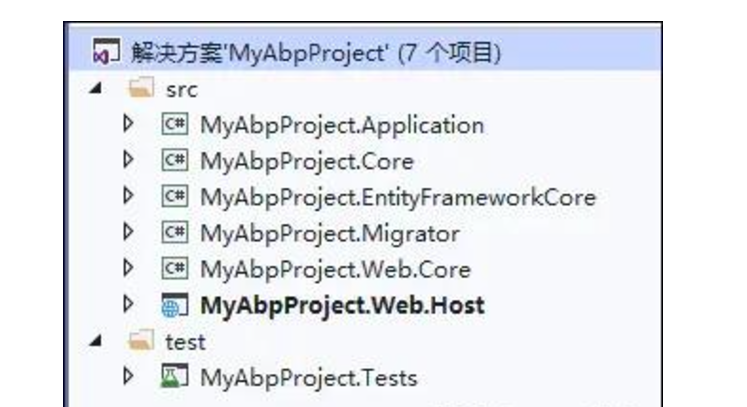Click the Visual Studio solution icon

click(x=106, y=52)
